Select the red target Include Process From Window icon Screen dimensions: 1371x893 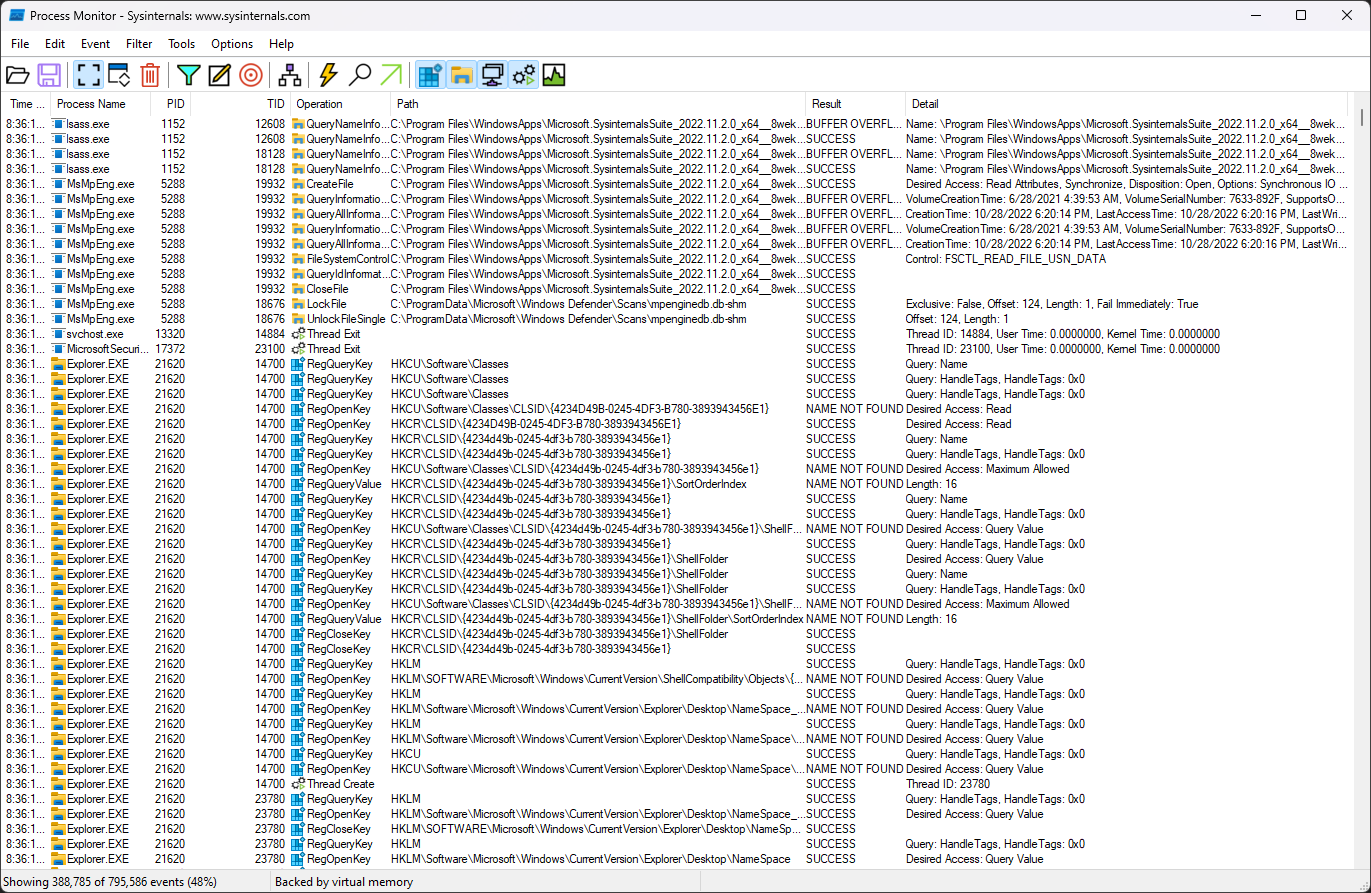click(250, 75)
